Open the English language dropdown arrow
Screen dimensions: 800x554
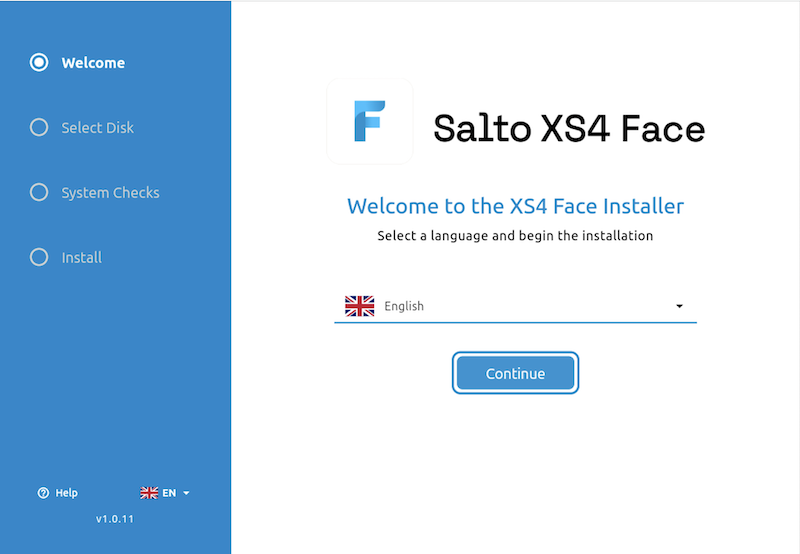point(679,306)
